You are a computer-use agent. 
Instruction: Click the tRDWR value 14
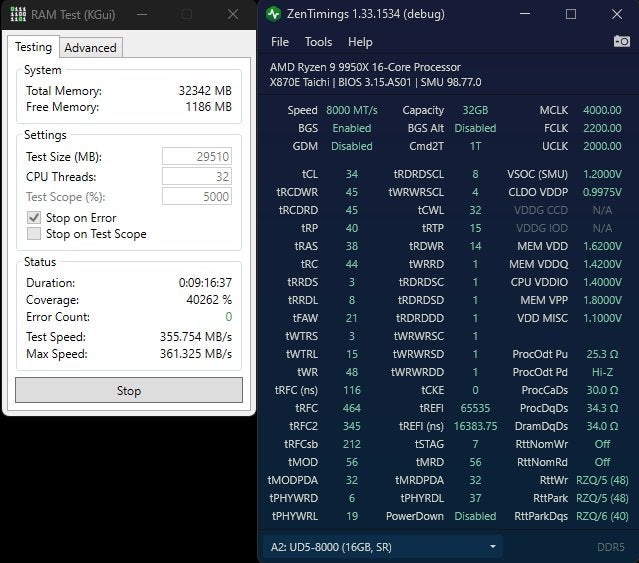click(475, 246)
